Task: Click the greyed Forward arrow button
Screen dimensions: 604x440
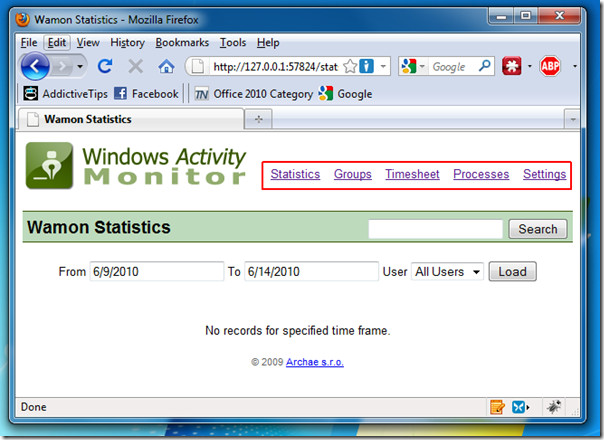Action: click(62, 67)
